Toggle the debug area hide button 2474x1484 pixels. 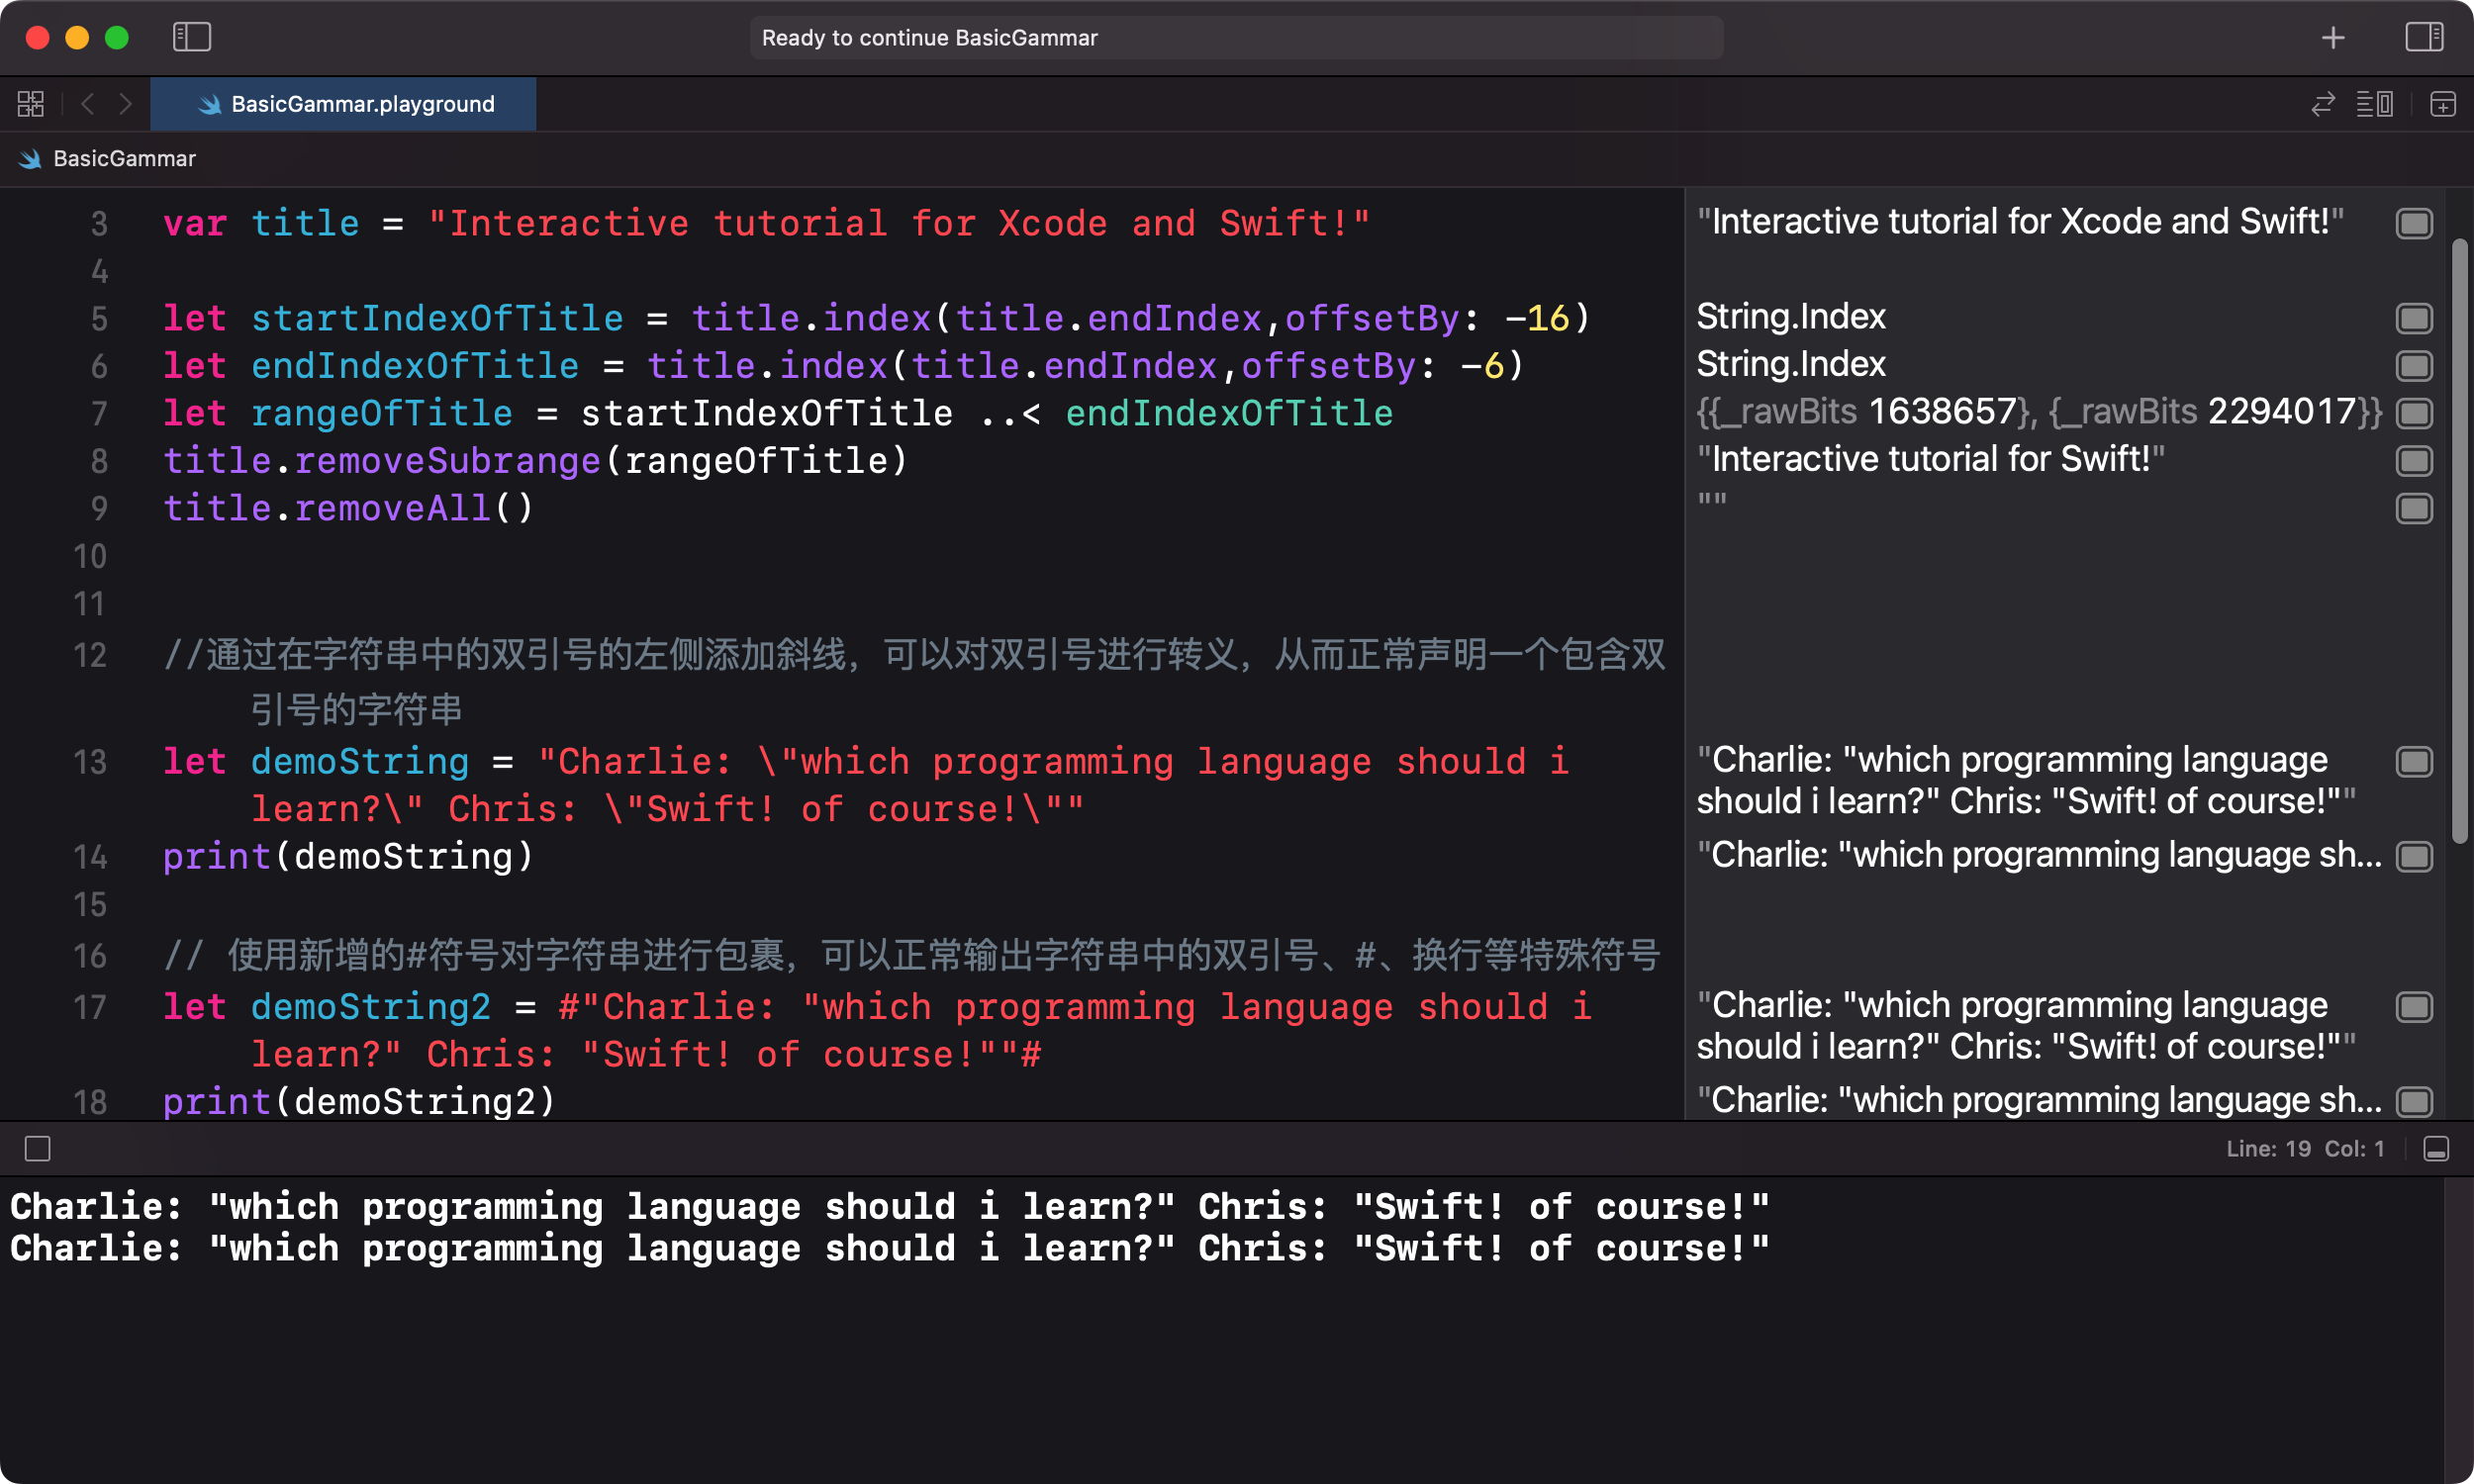tap(2436, 1149)
